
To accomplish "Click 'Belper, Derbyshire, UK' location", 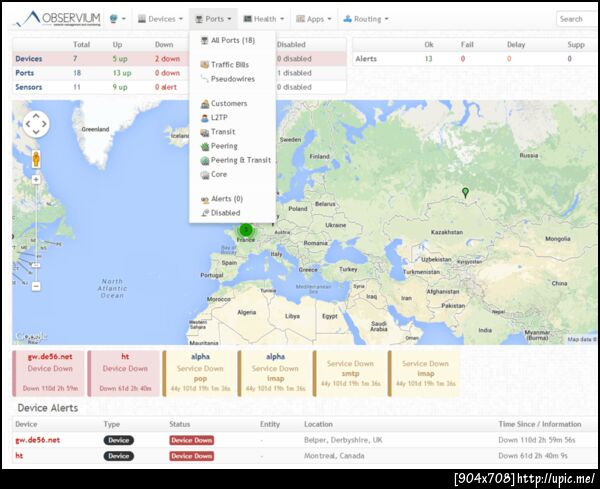I will point(343,440).
